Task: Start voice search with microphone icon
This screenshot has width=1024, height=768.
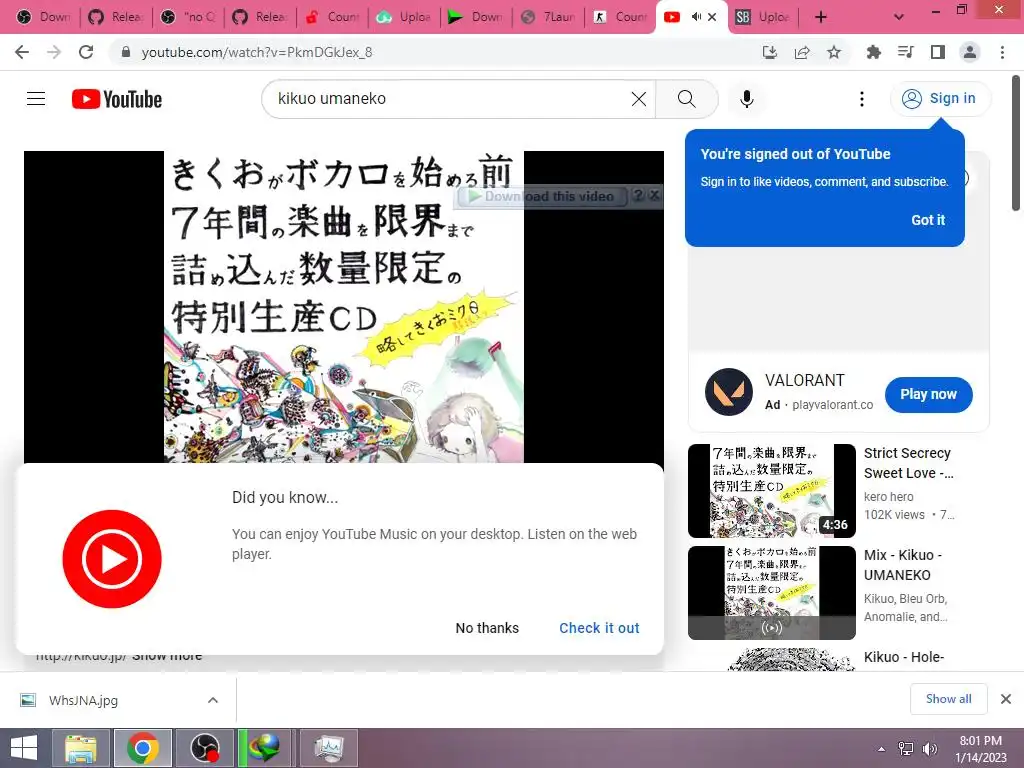Action: [x=746, y=99]
